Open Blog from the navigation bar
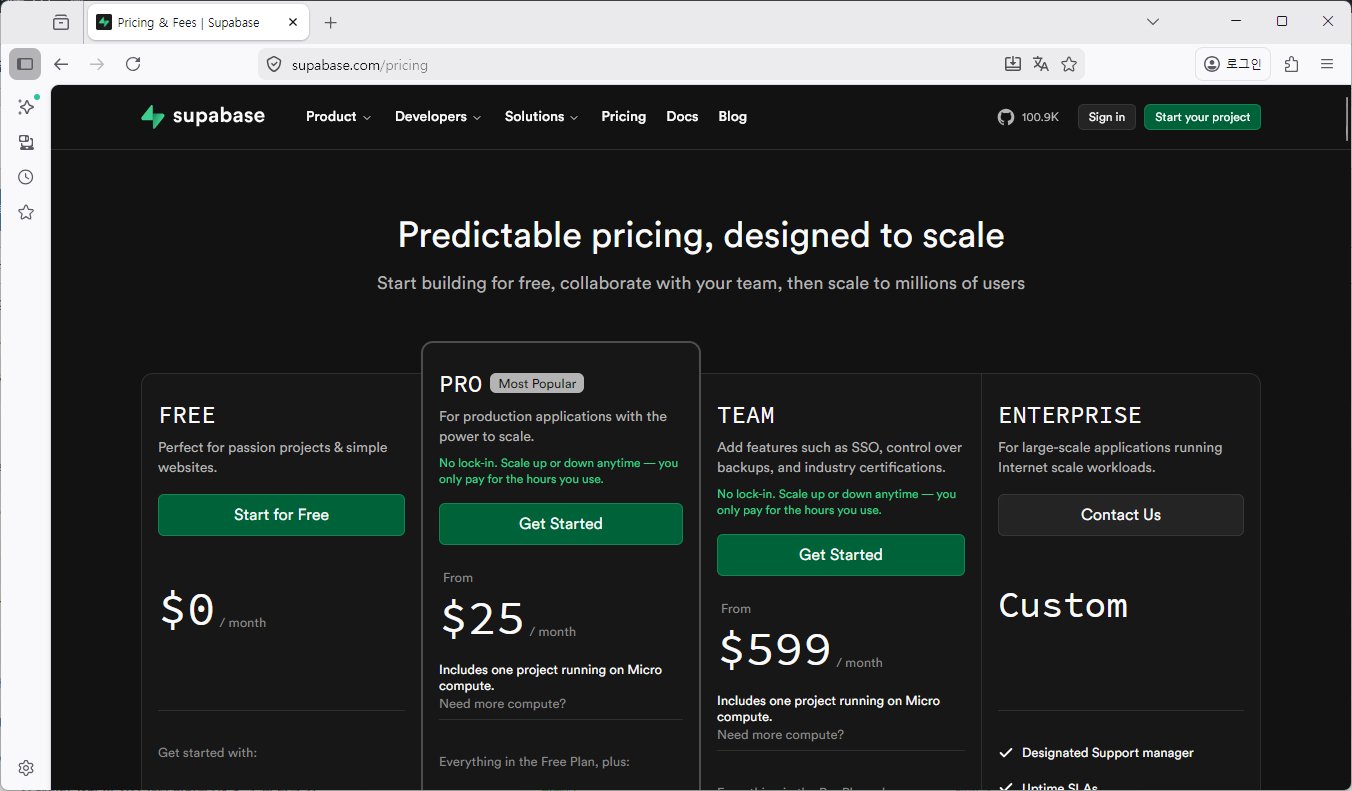The image size is (1352, 791). [732, 116]
